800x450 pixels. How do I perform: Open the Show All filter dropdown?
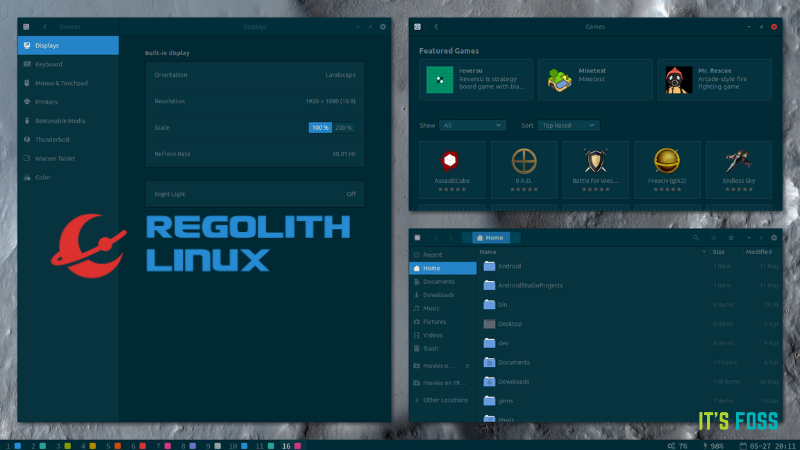[x=472, y=126]
